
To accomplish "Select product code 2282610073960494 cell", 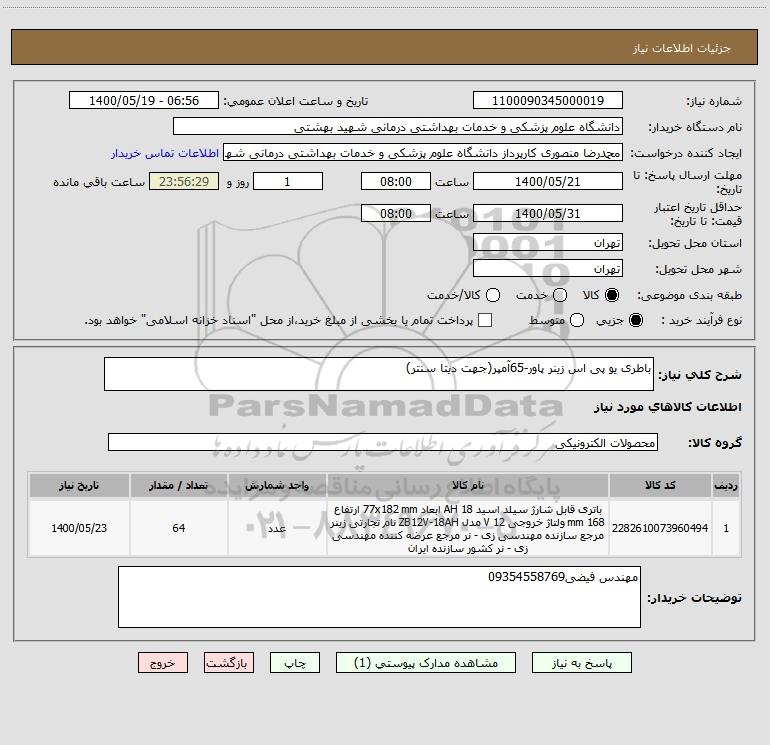I will pos(660,528).
